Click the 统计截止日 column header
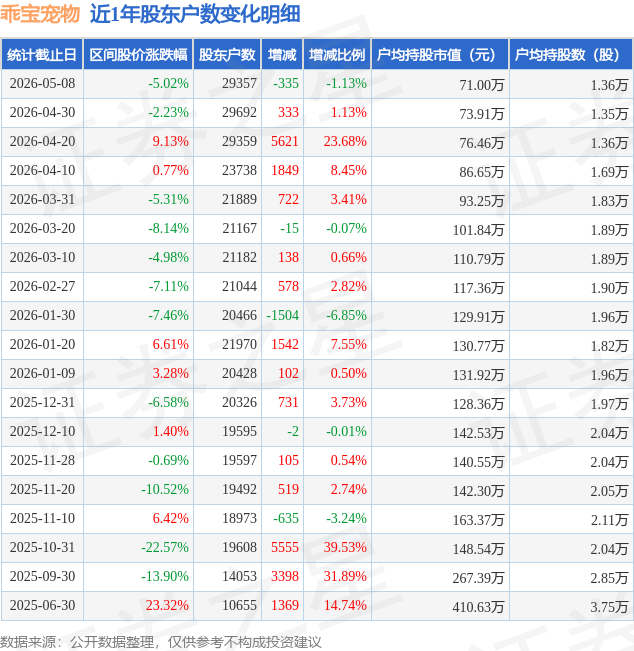Image resolution: width=634 pixels, height=651 pixels. tap(42, 54)
